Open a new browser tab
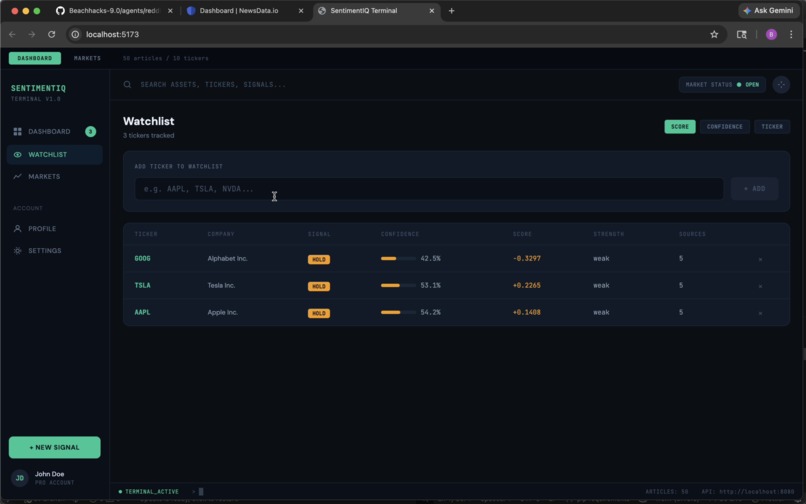 pyautogui.click(x=451, y=11)
